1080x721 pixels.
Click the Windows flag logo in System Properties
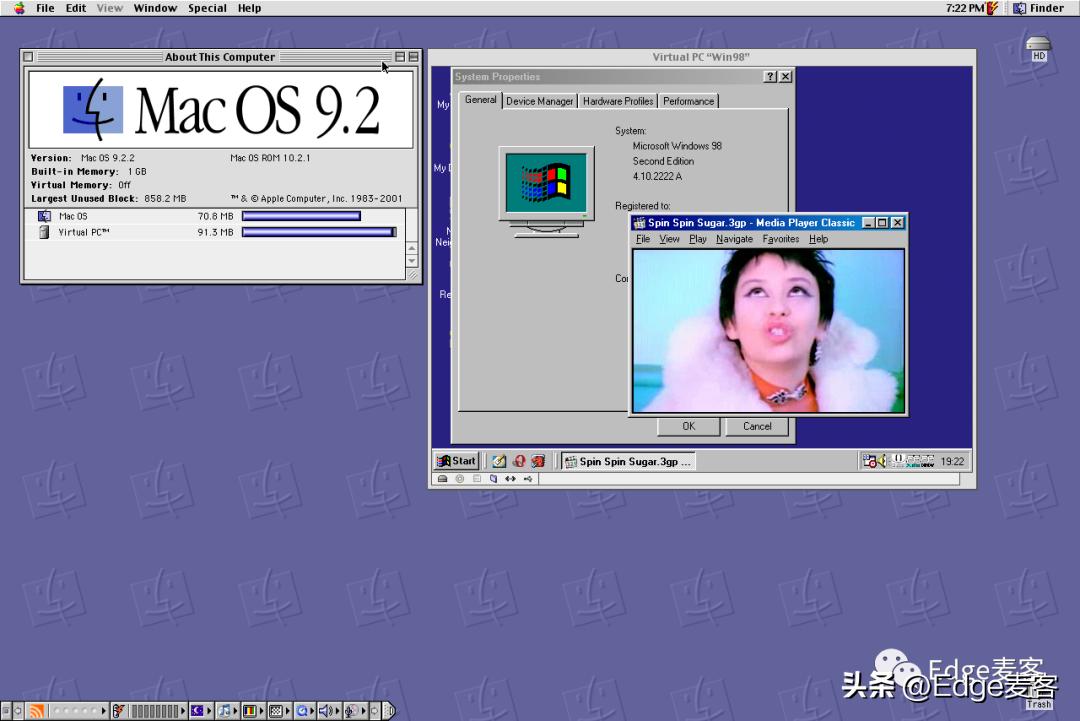[546, 180]
